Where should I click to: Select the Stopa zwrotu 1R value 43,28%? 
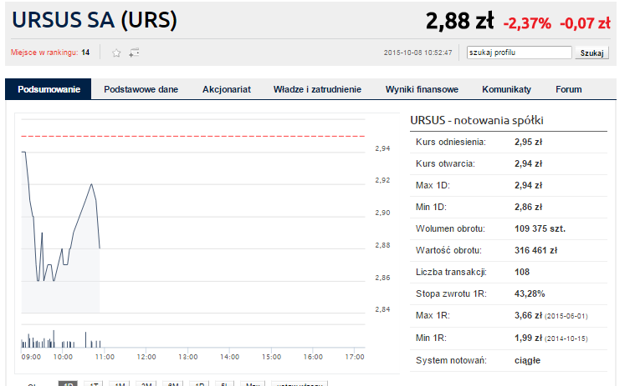click(x=529, y=294)
